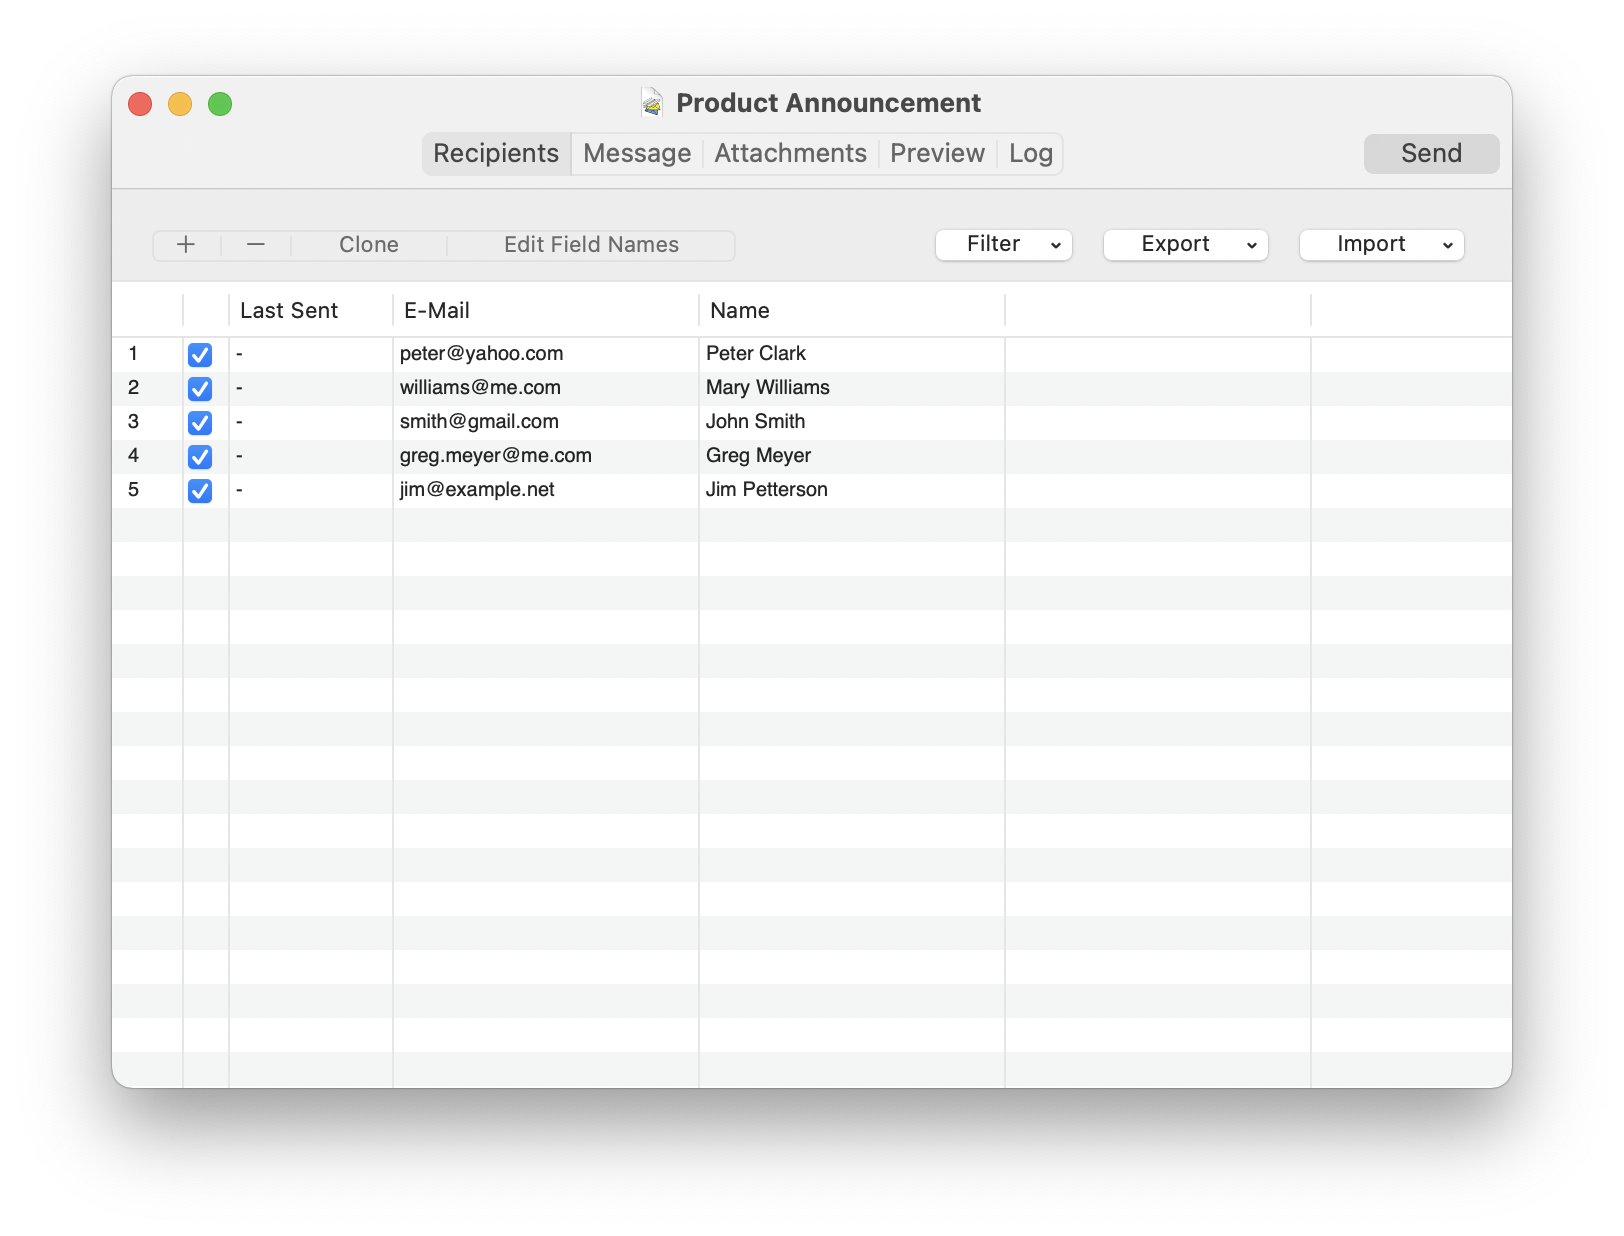Click row number 3 in the table
The image size is (1624, 1236).
click(133, 422)
